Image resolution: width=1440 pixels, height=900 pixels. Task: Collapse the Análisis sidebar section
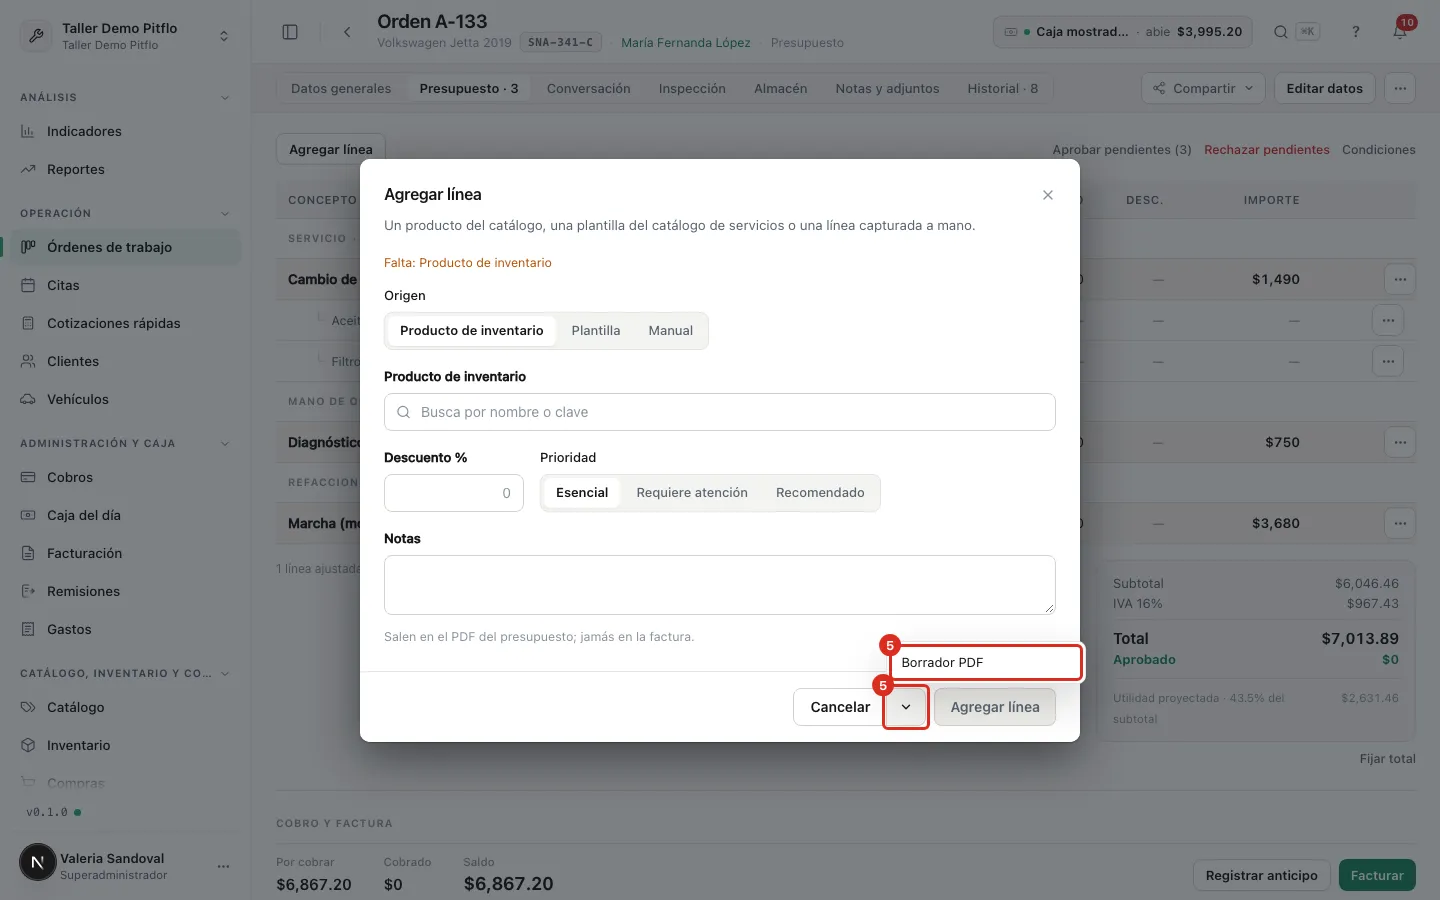[225, 98]
